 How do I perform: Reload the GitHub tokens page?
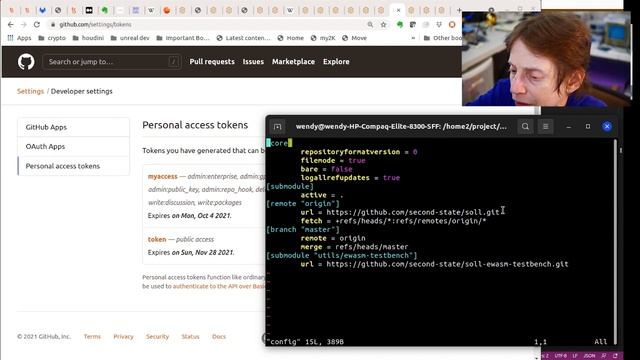pyautogui.click(x=37, y=24)
